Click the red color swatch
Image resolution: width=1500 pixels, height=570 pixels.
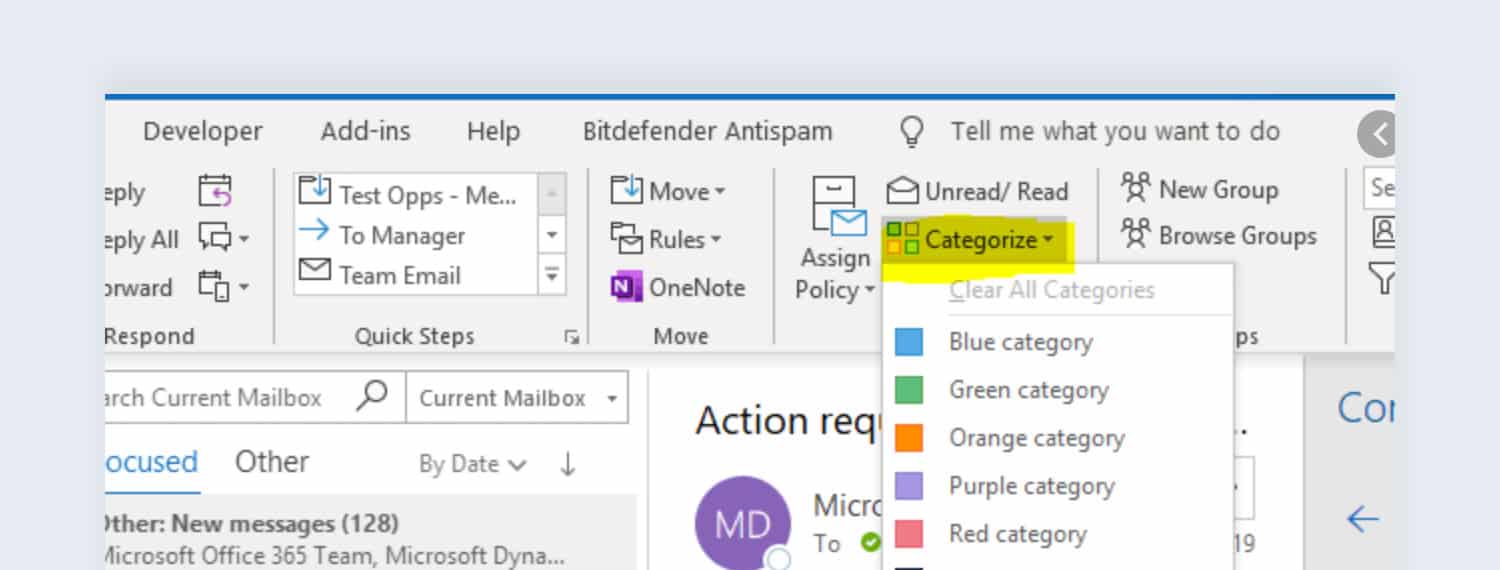pyautogui.click(x=909, y=534)
